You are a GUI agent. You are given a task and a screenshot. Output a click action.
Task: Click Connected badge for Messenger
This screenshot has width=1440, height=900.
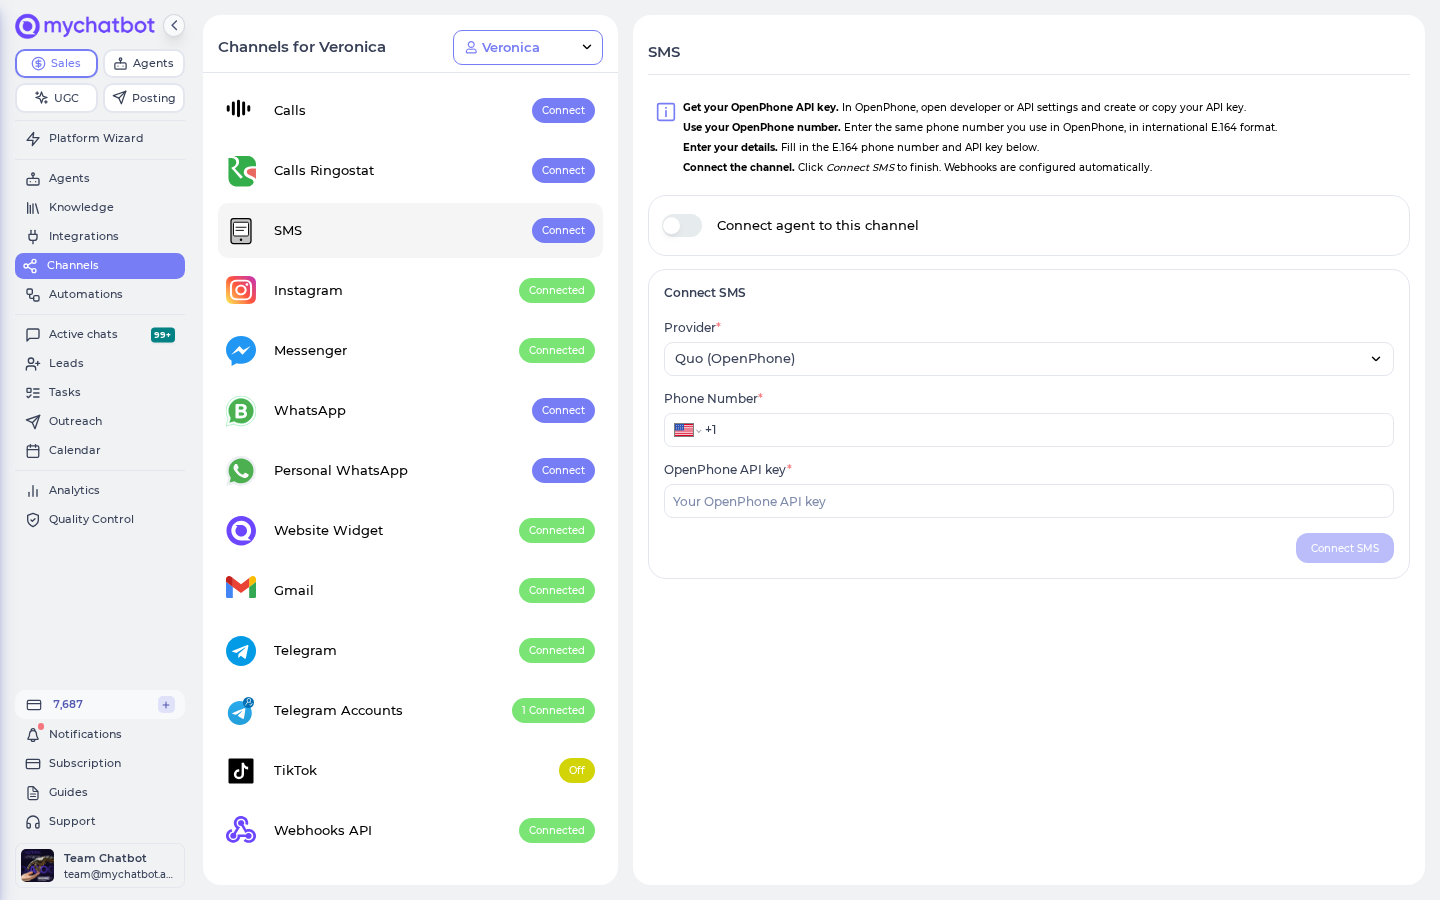[557, 351]
